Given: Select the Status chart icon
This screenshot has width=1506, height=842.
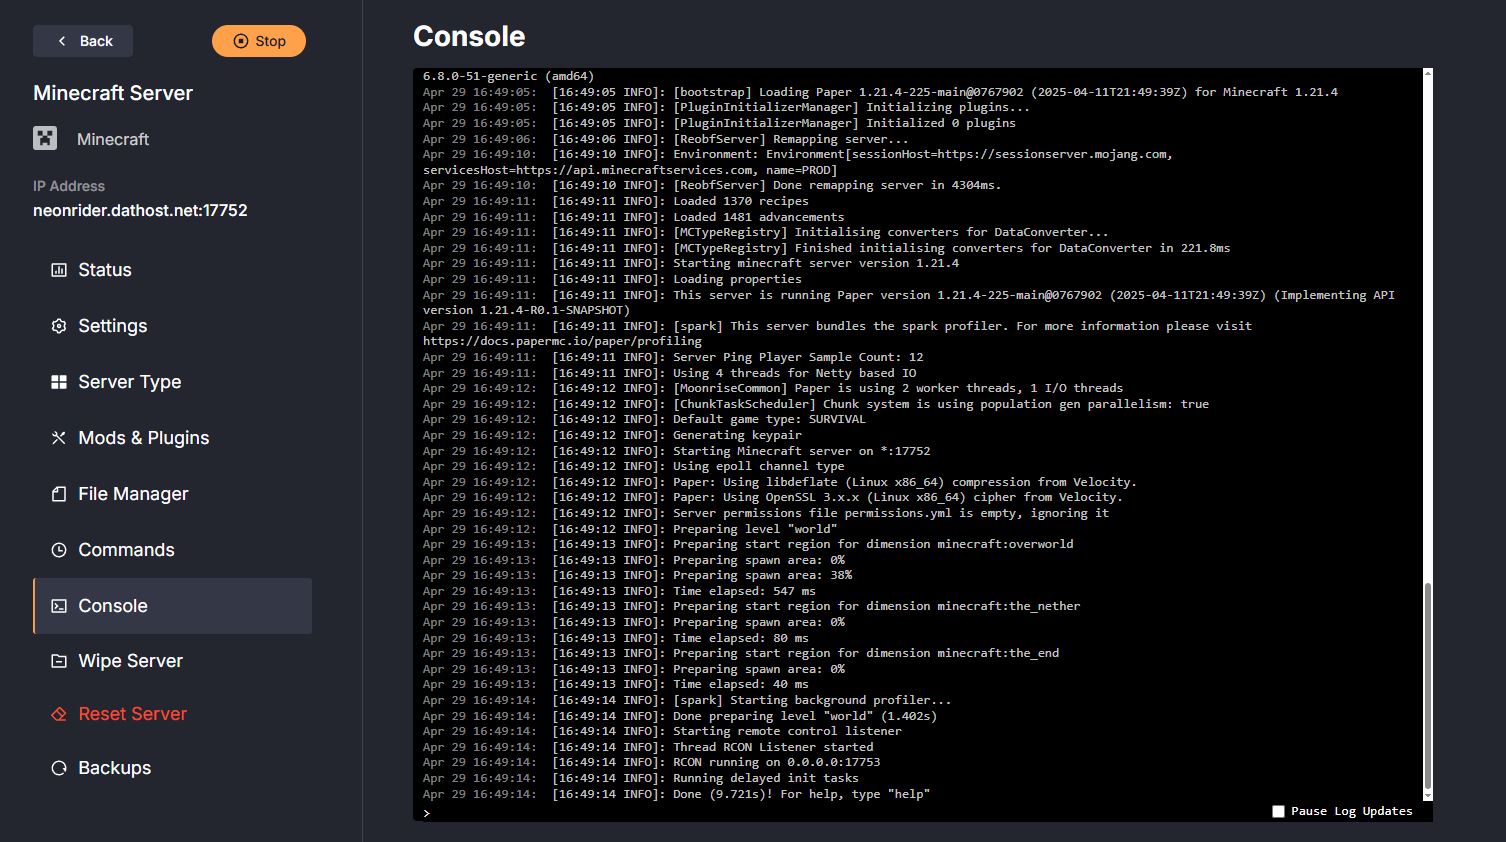Looking at the screenshot, I should tap(57, 269).
